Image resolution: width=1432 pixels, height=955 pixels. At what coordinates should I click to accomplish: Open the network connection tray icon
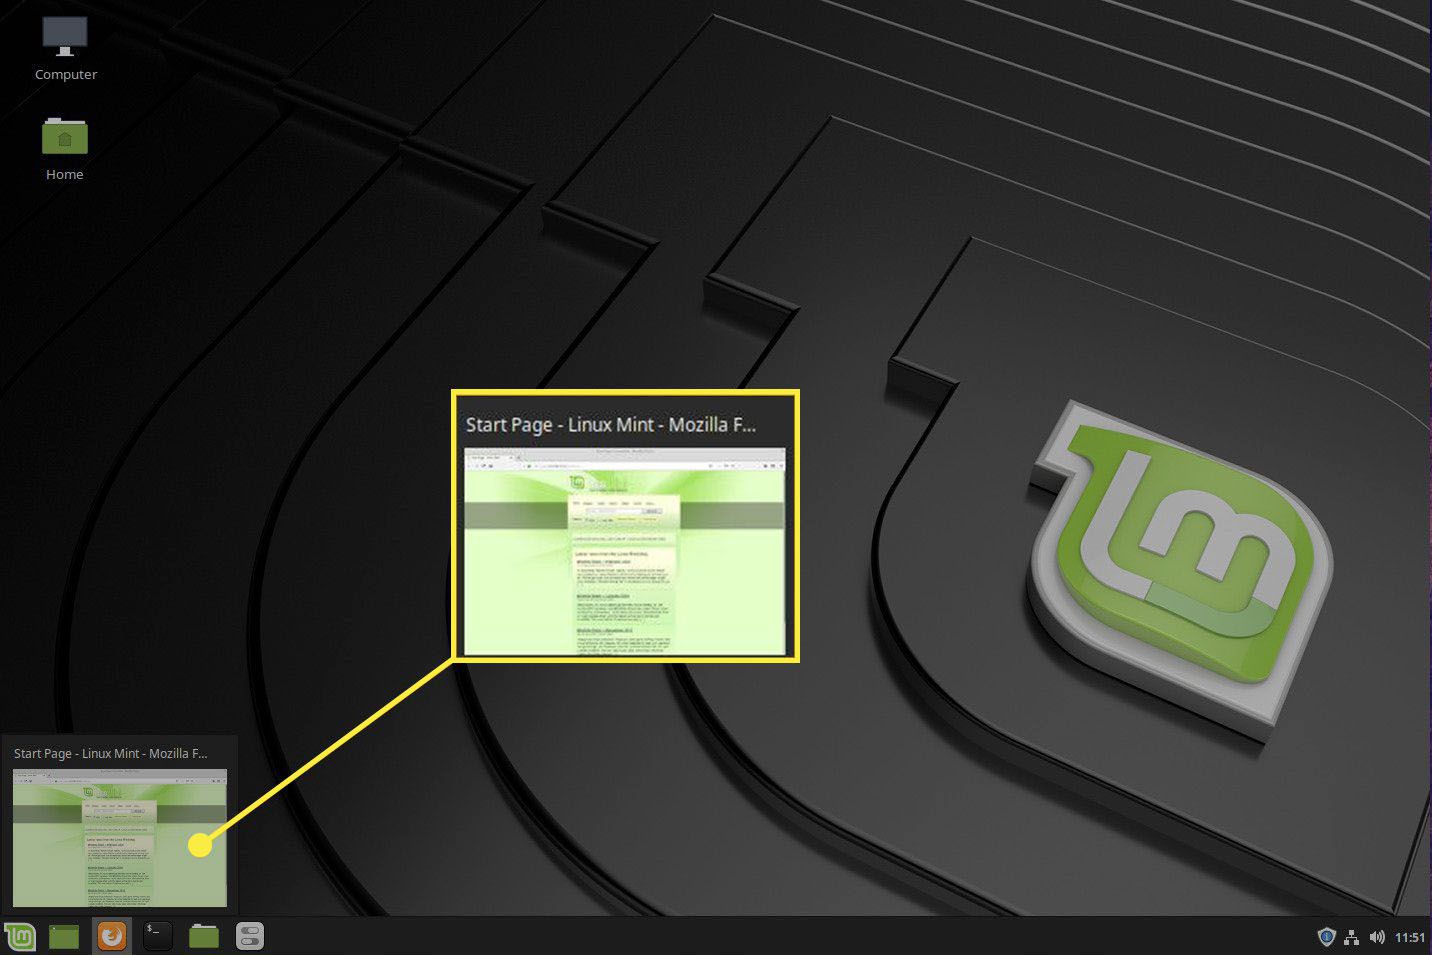pyautogui.click(x=1352, y=937)
